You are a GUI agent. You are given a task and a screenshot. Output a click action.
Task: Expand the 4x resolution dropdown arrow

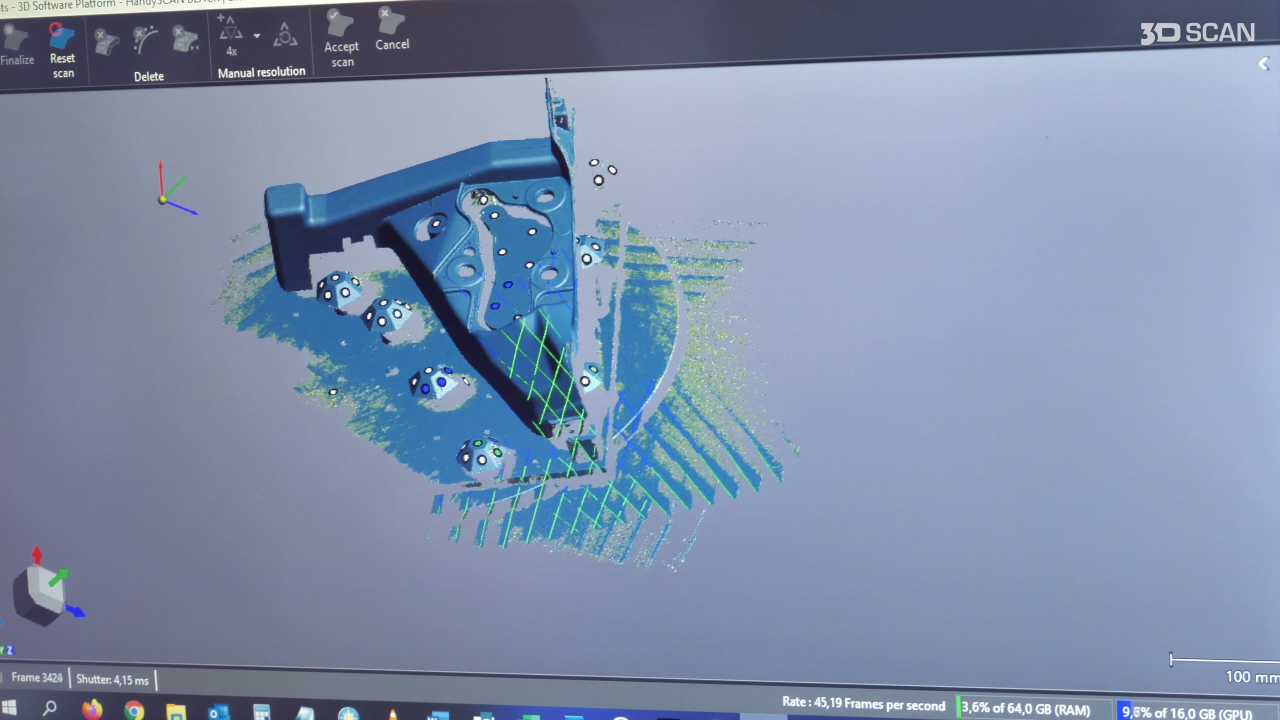tap(257, 36)
